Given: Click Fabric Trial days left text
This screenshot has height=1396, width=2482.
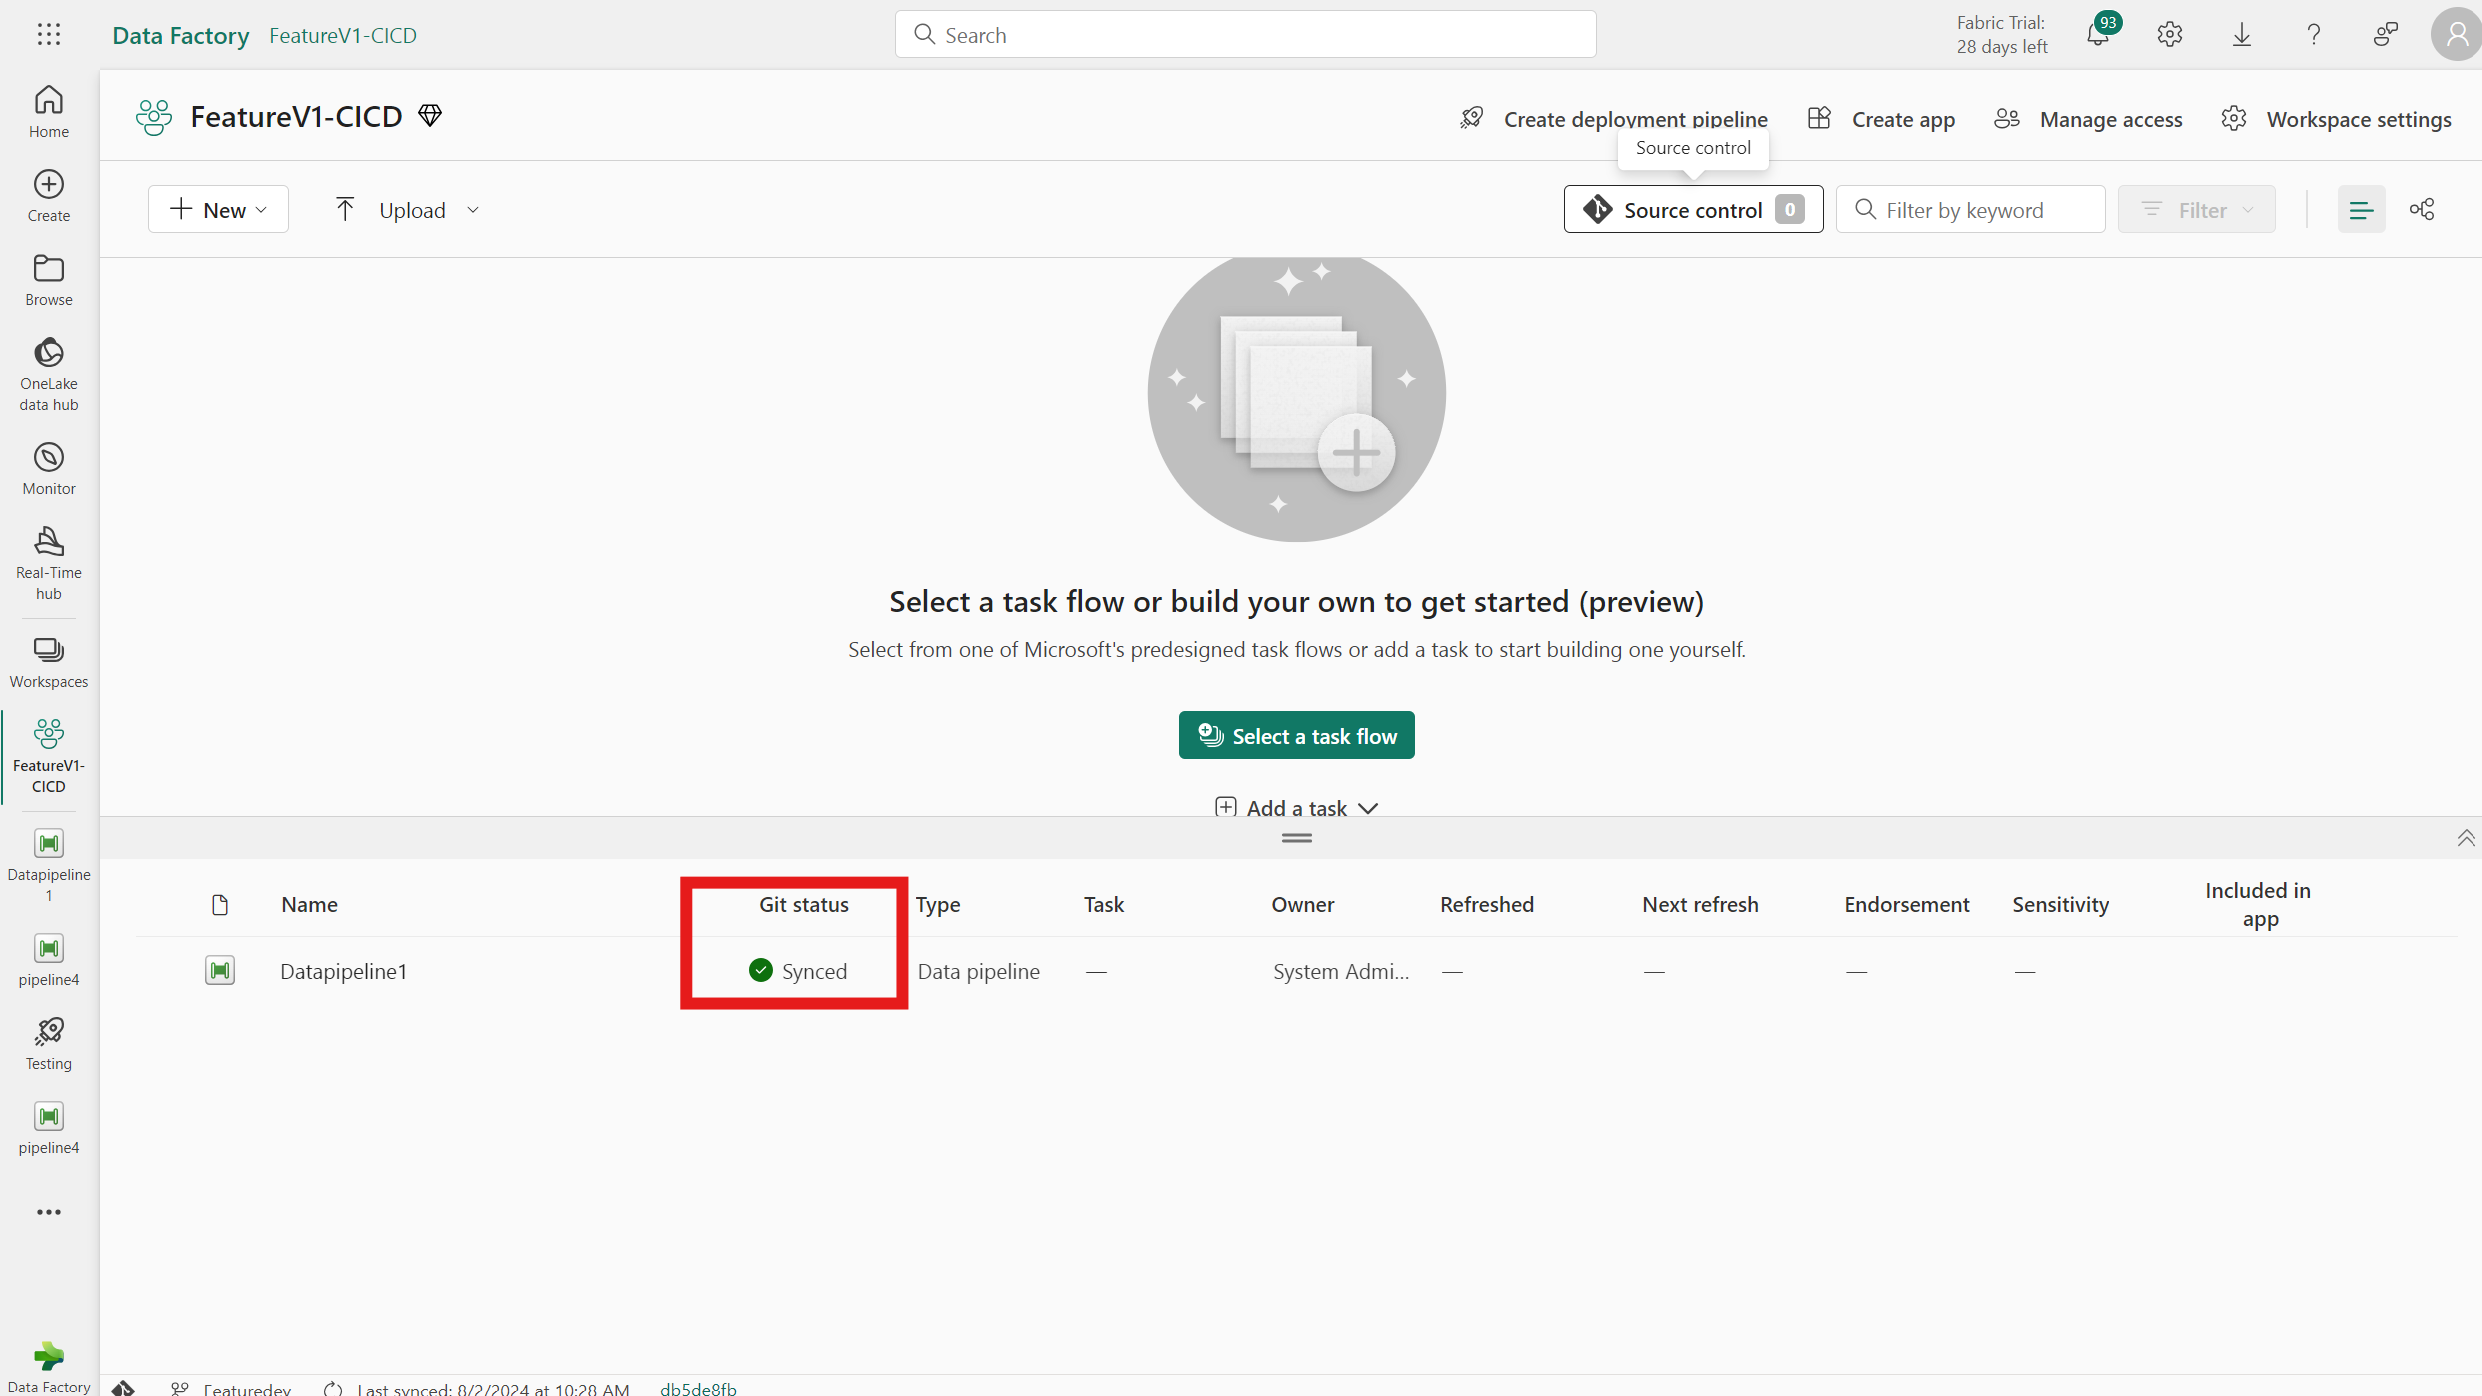Looking at the screenshot, I should [2001, 35].
